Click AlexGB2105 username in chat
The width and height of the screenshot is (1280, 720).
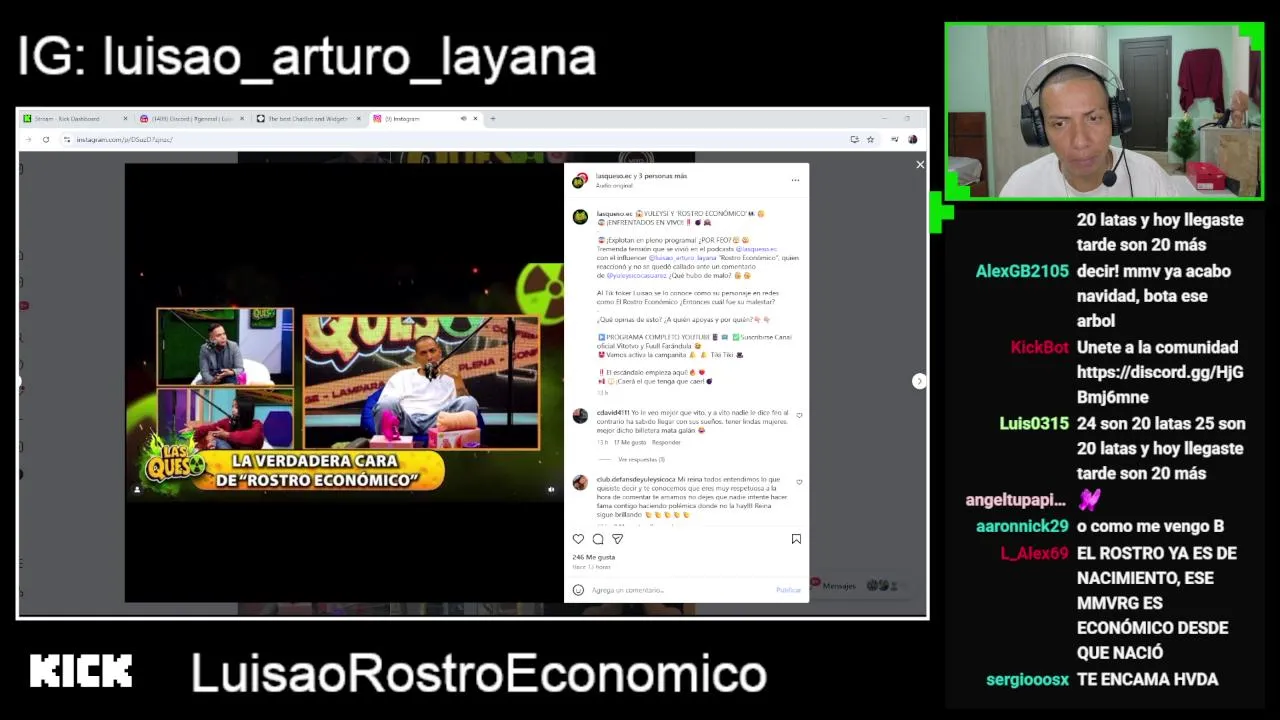(1022, 271)
